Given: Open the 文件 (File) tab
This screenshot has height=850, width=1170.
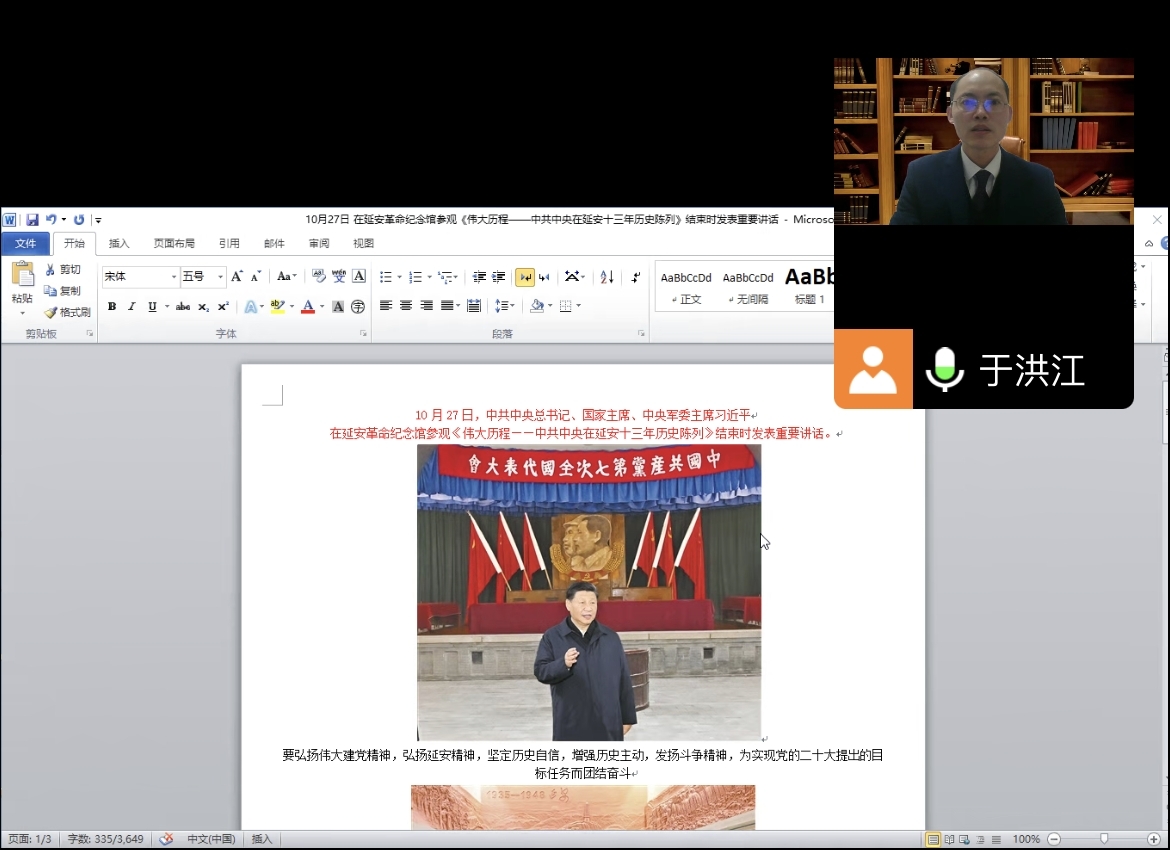Looking at the screenshot, I should [25, 243].
